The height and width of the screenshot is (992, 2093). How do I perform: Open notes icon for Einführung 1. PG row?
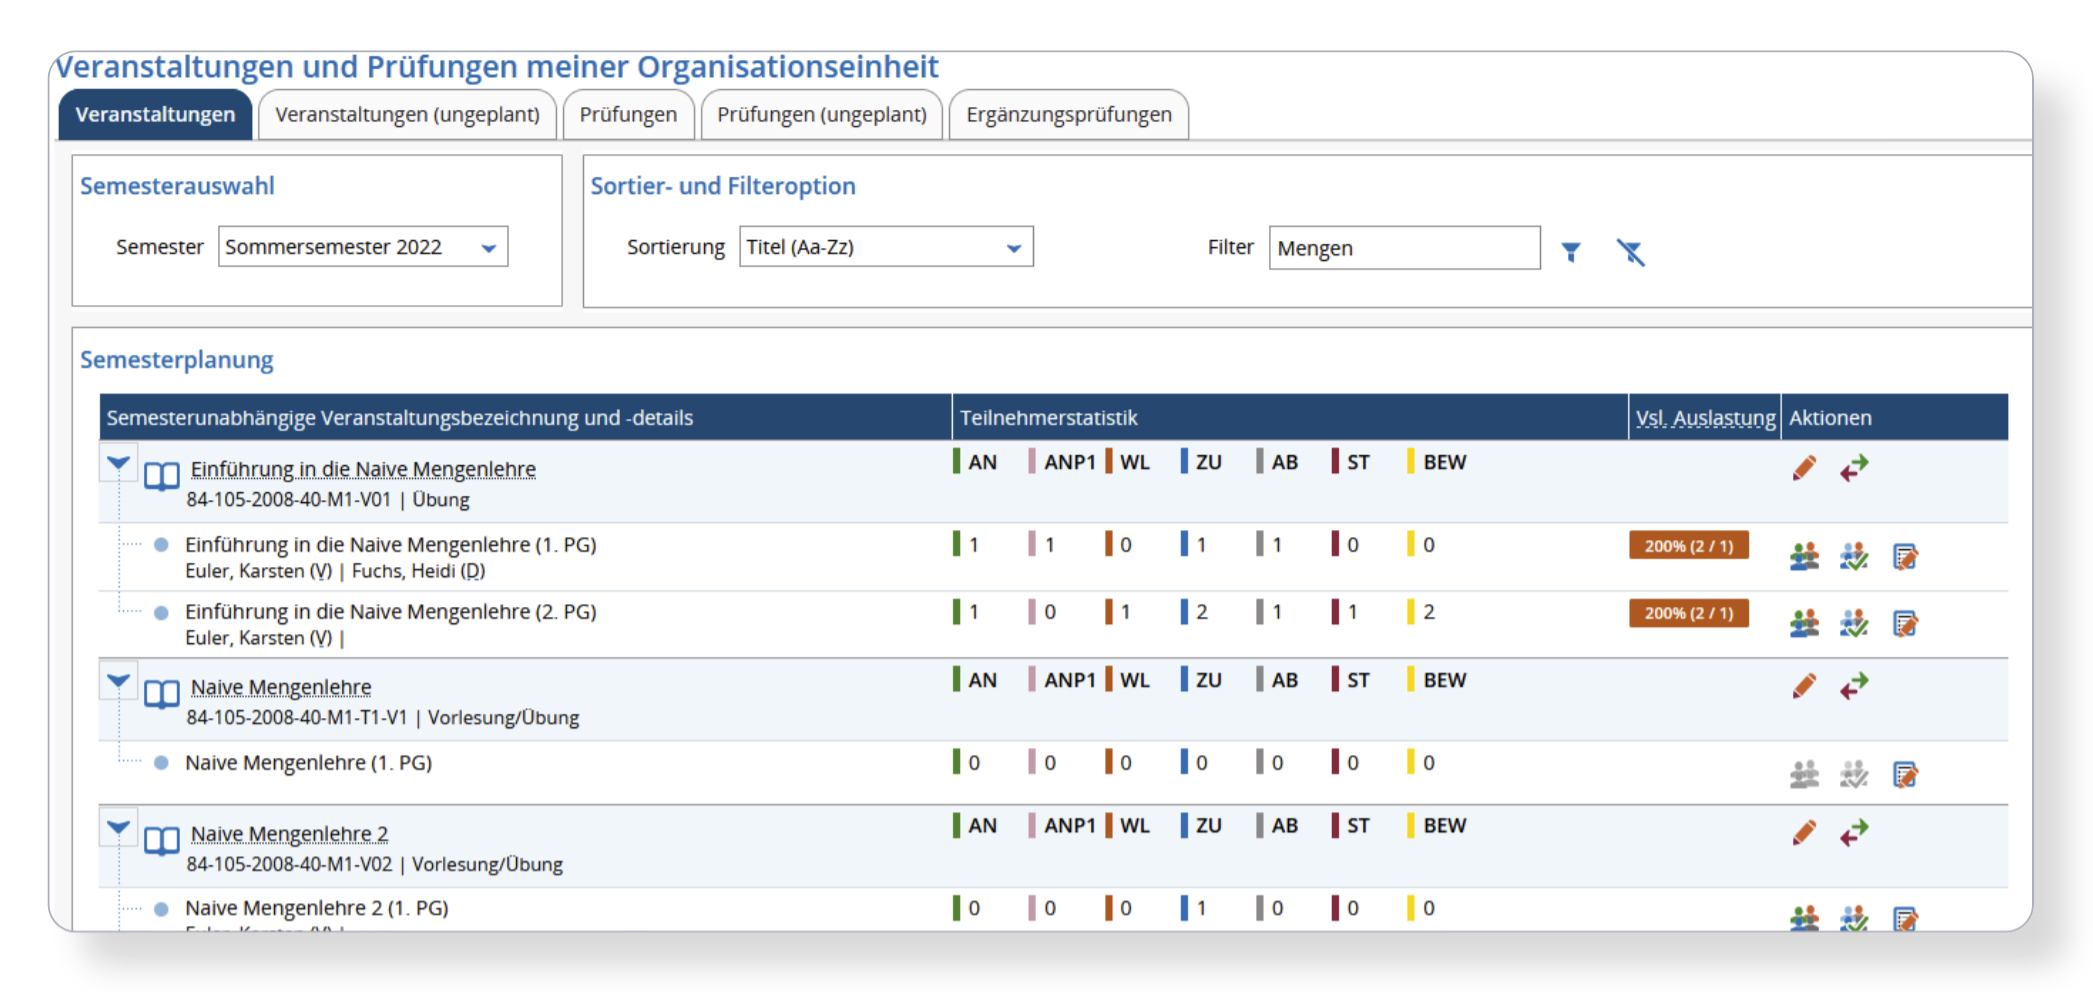[1905, 556]
